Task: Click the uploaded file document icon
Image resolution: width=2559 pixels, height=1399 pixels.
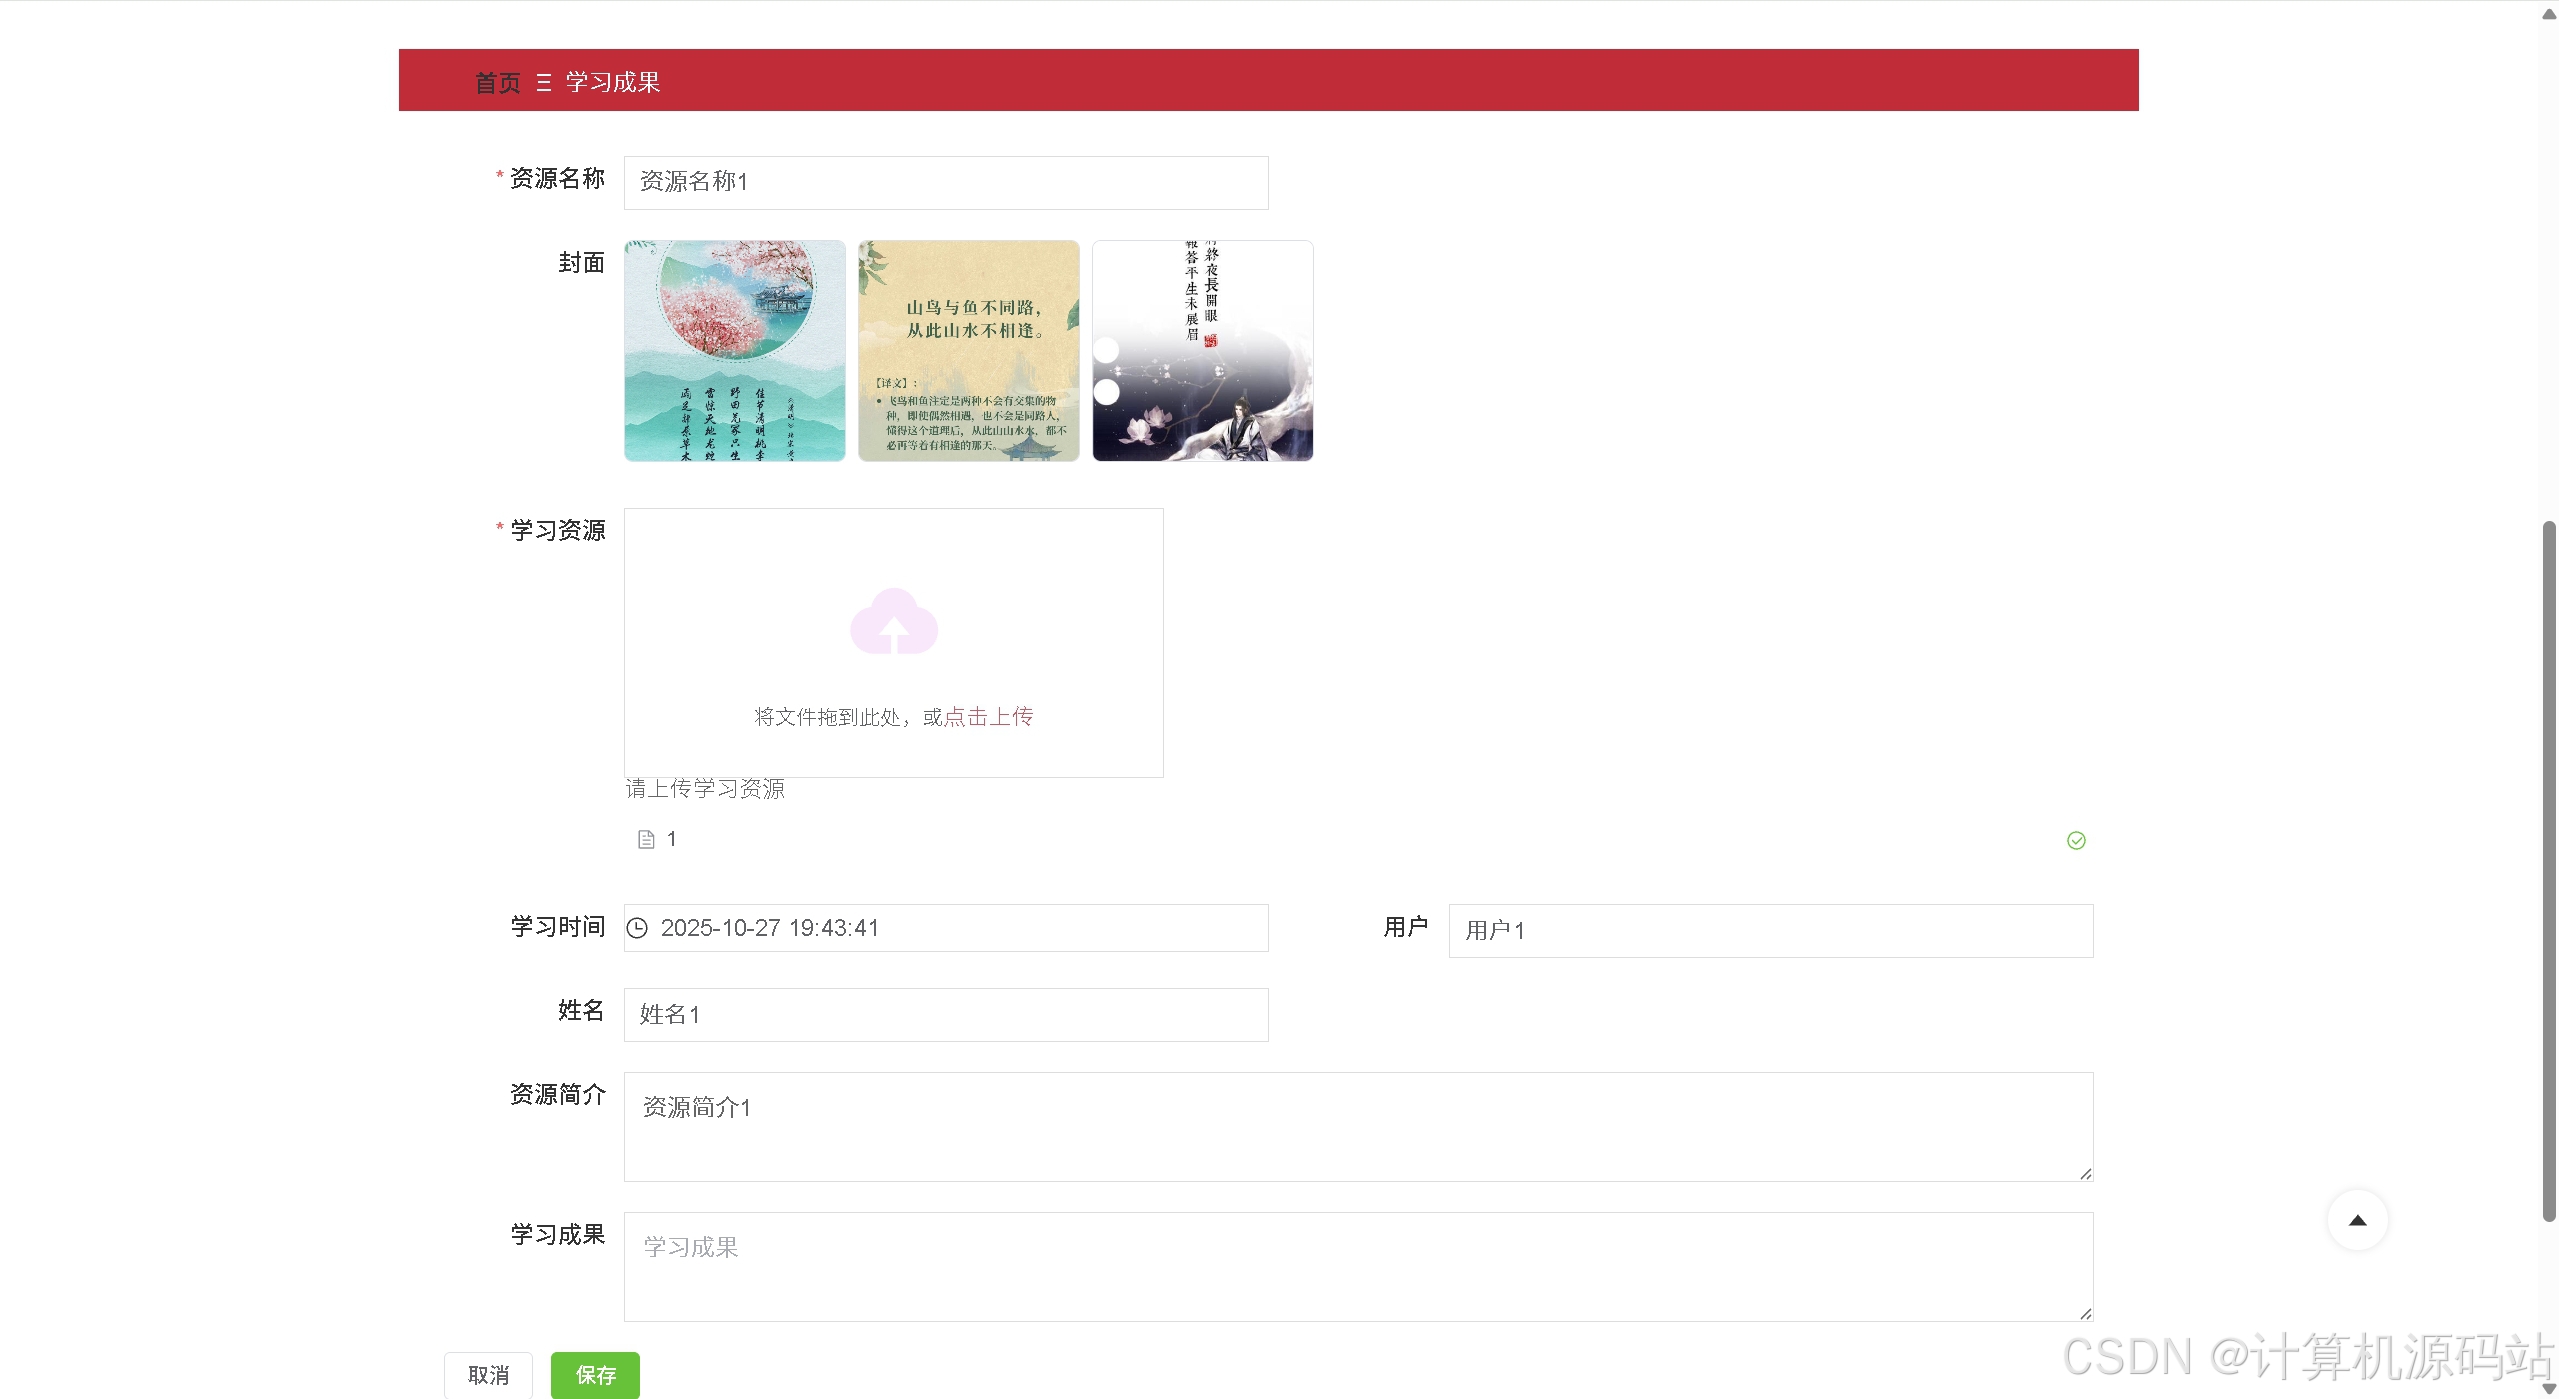Action: [646, 839]
